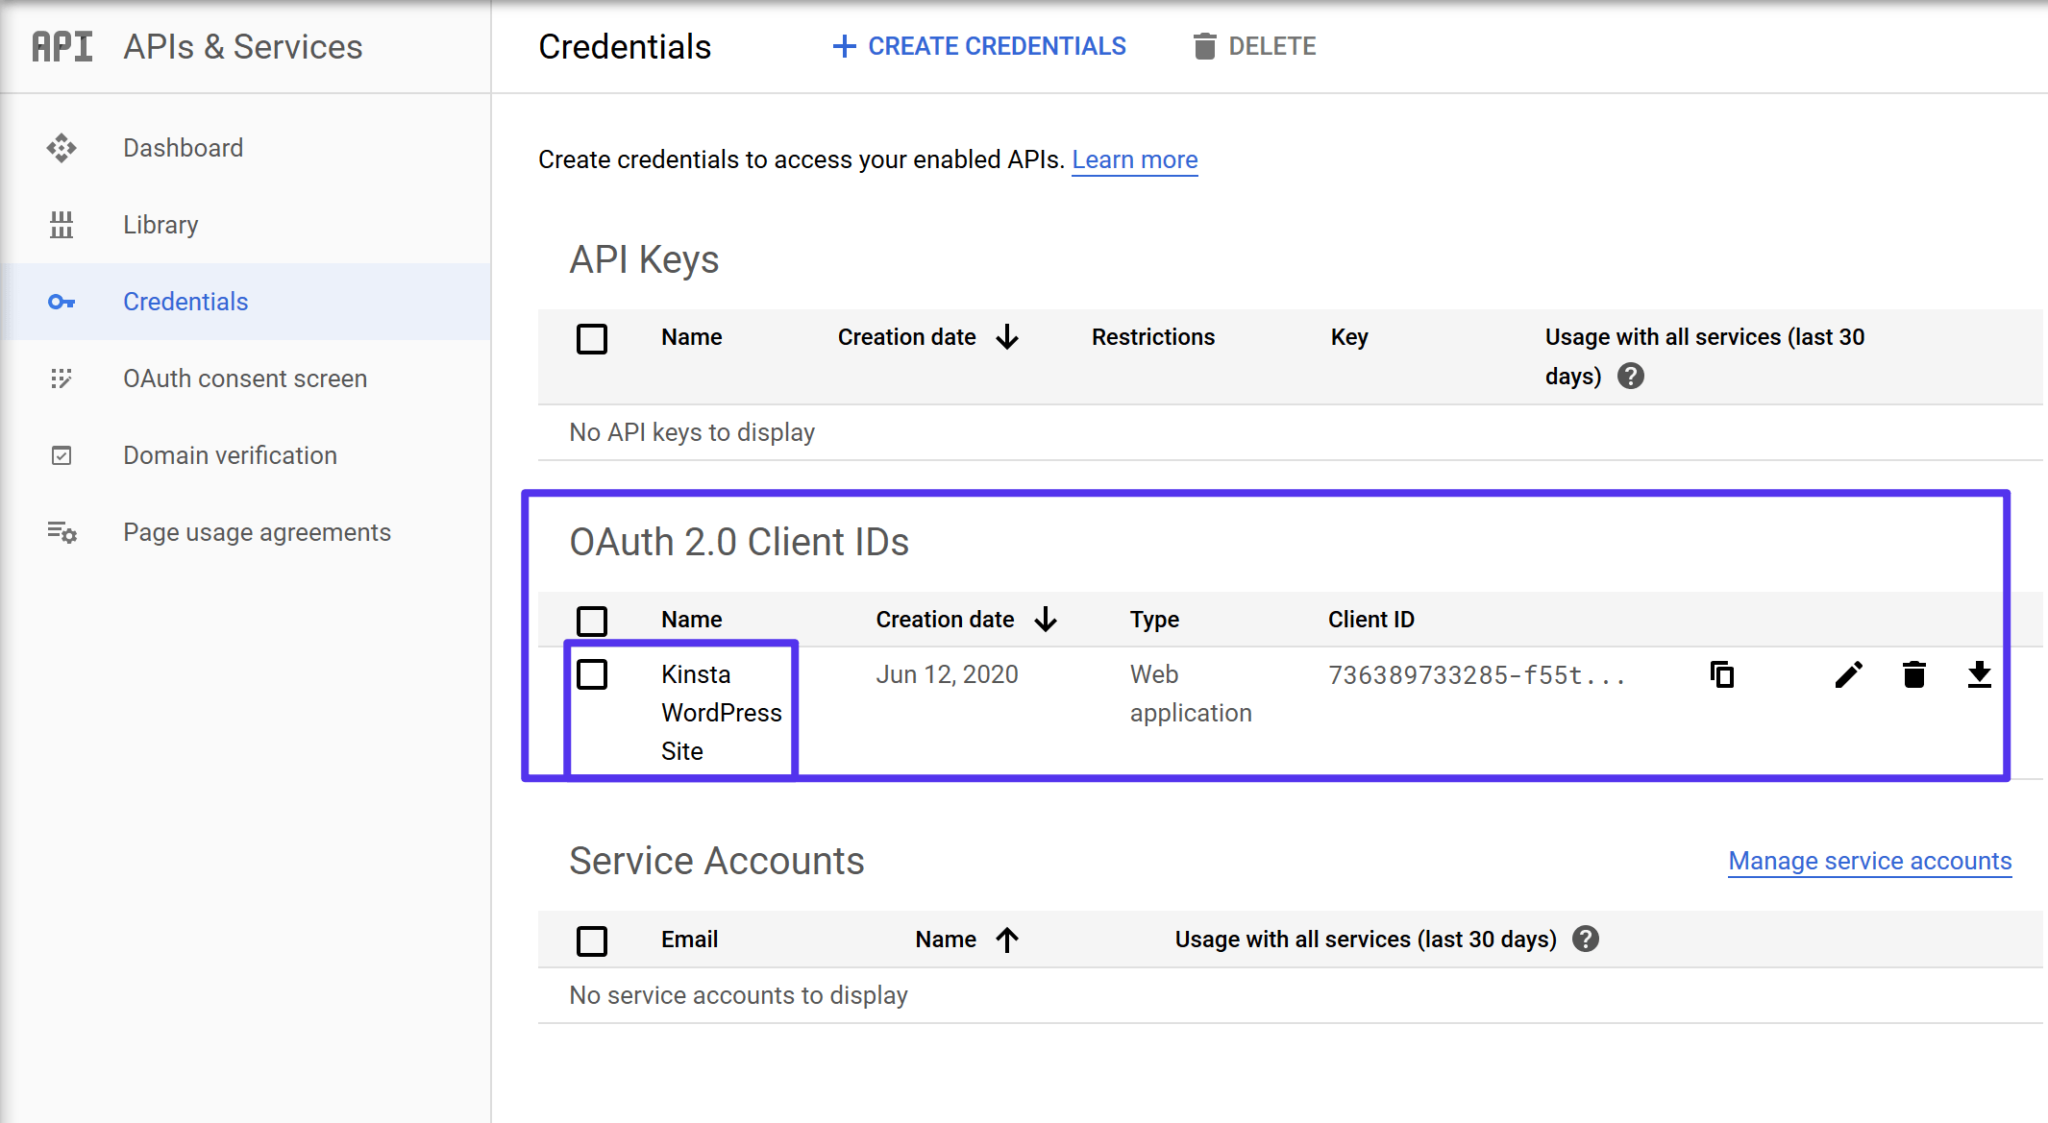Click the APIs & Services logo
The height and width of the screenshot is (1123, 2048).
tap(62, 45)
